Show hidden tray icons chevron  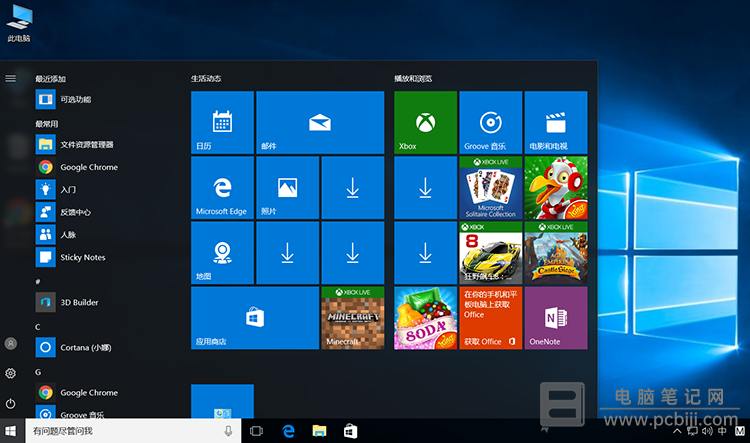tap(677, 431)
